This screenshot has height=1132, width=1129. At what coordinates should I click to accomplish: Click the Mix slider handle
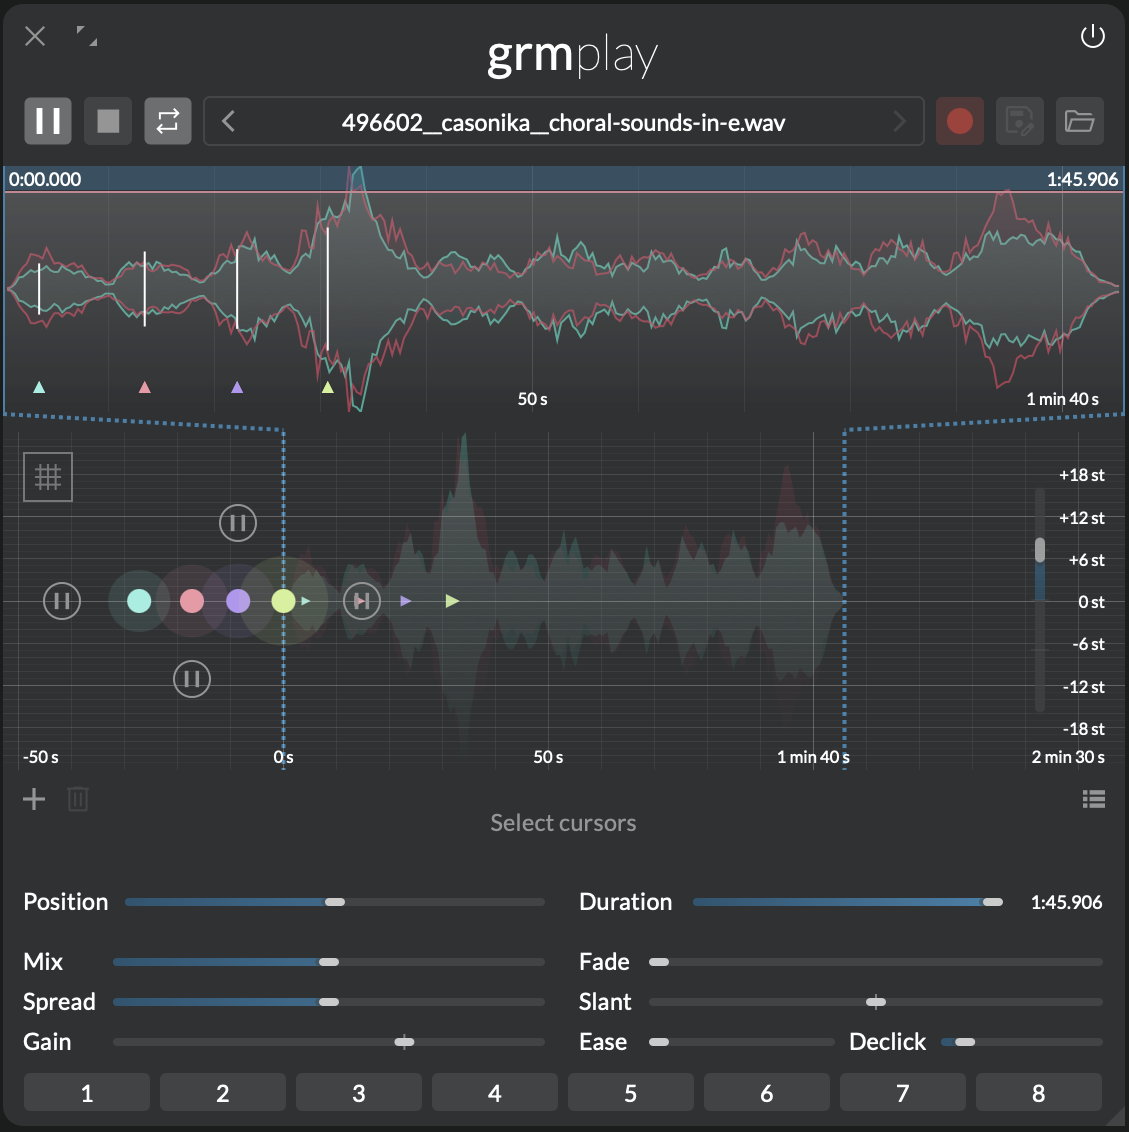pos(329,962)
